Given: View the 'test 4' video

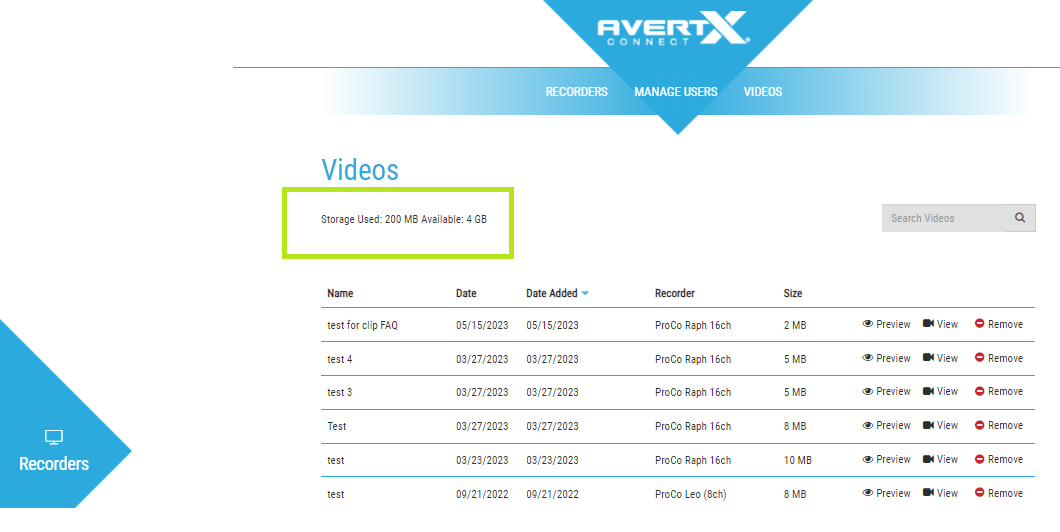Looking at the screenshot, I should pyautogui.click(x=940, y=358).
